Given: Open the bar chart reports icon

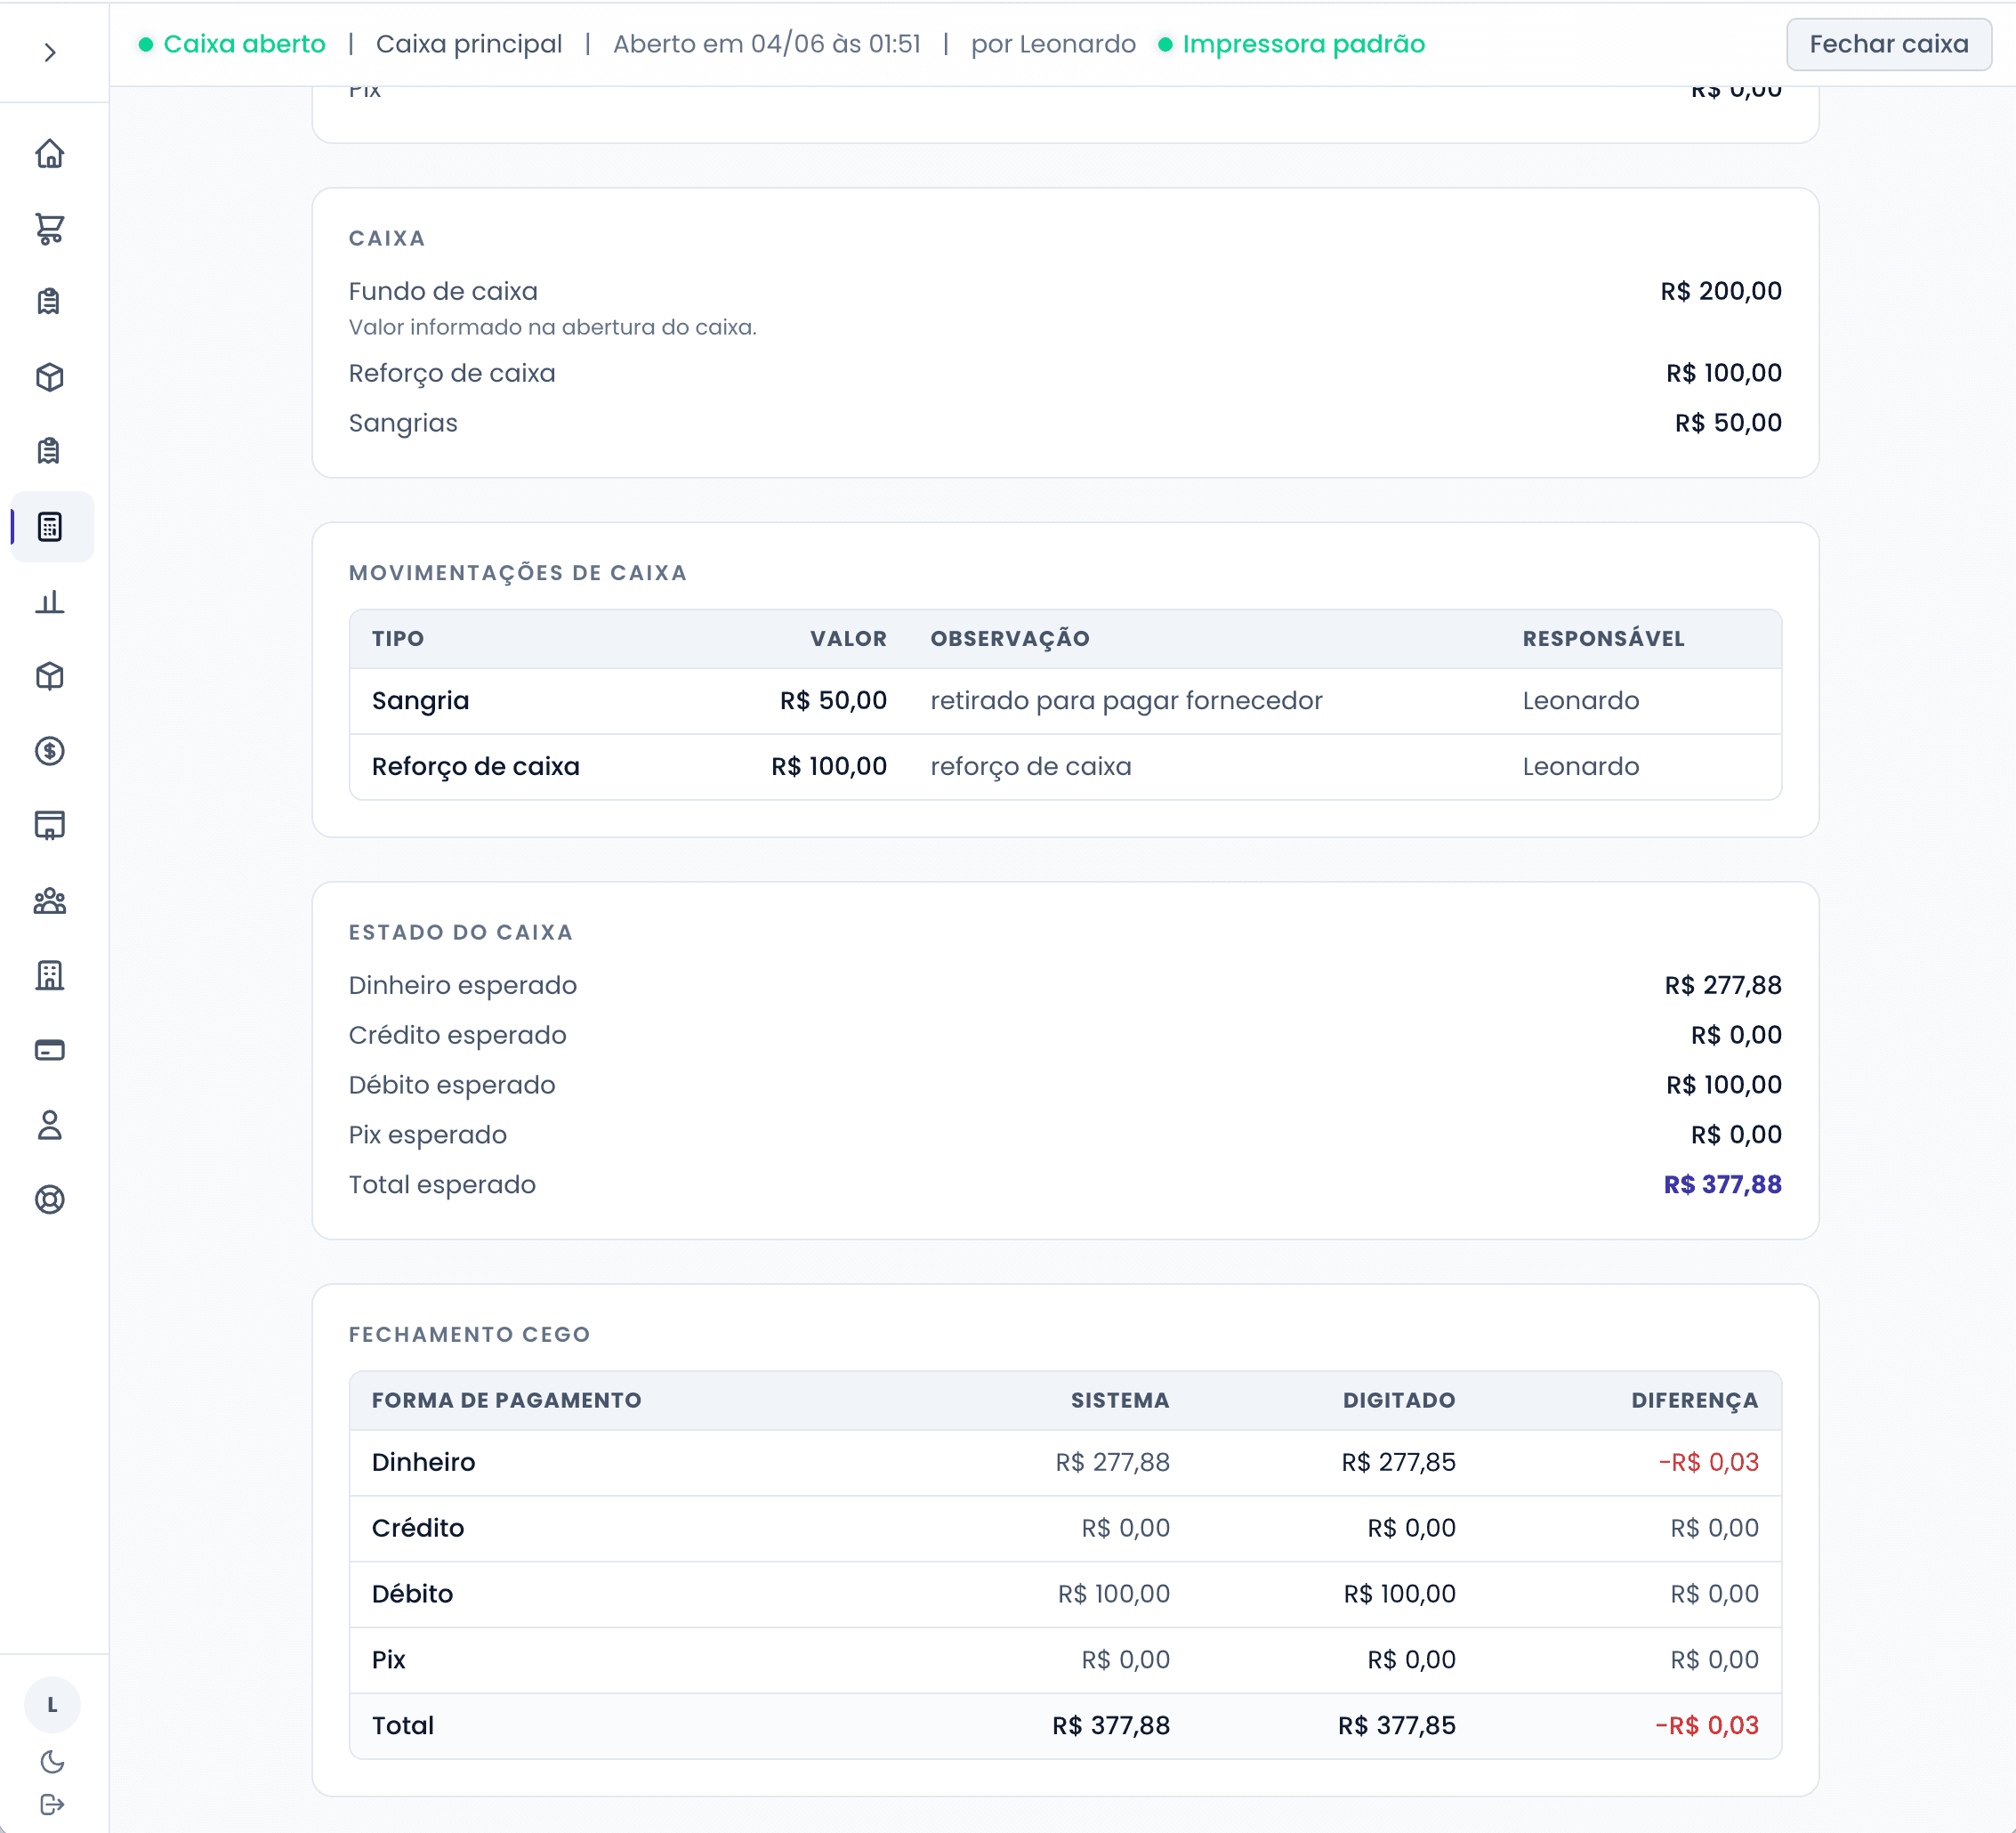Looking at the screenshot, I should 50,602.
